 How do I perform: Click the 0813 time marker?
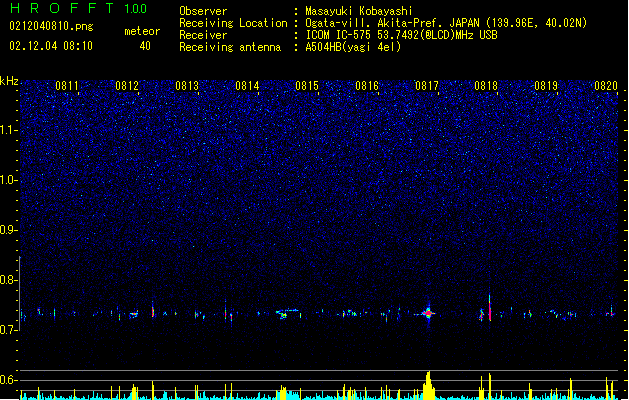pyautogui.click(x=187, y=86)
